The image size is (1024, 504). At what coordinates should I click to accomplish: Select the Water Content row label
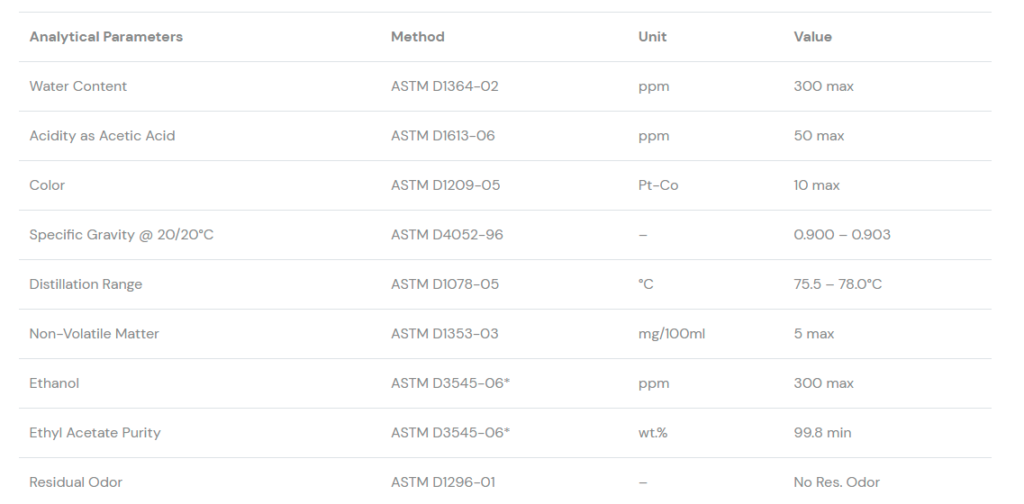tap(78, 86)
